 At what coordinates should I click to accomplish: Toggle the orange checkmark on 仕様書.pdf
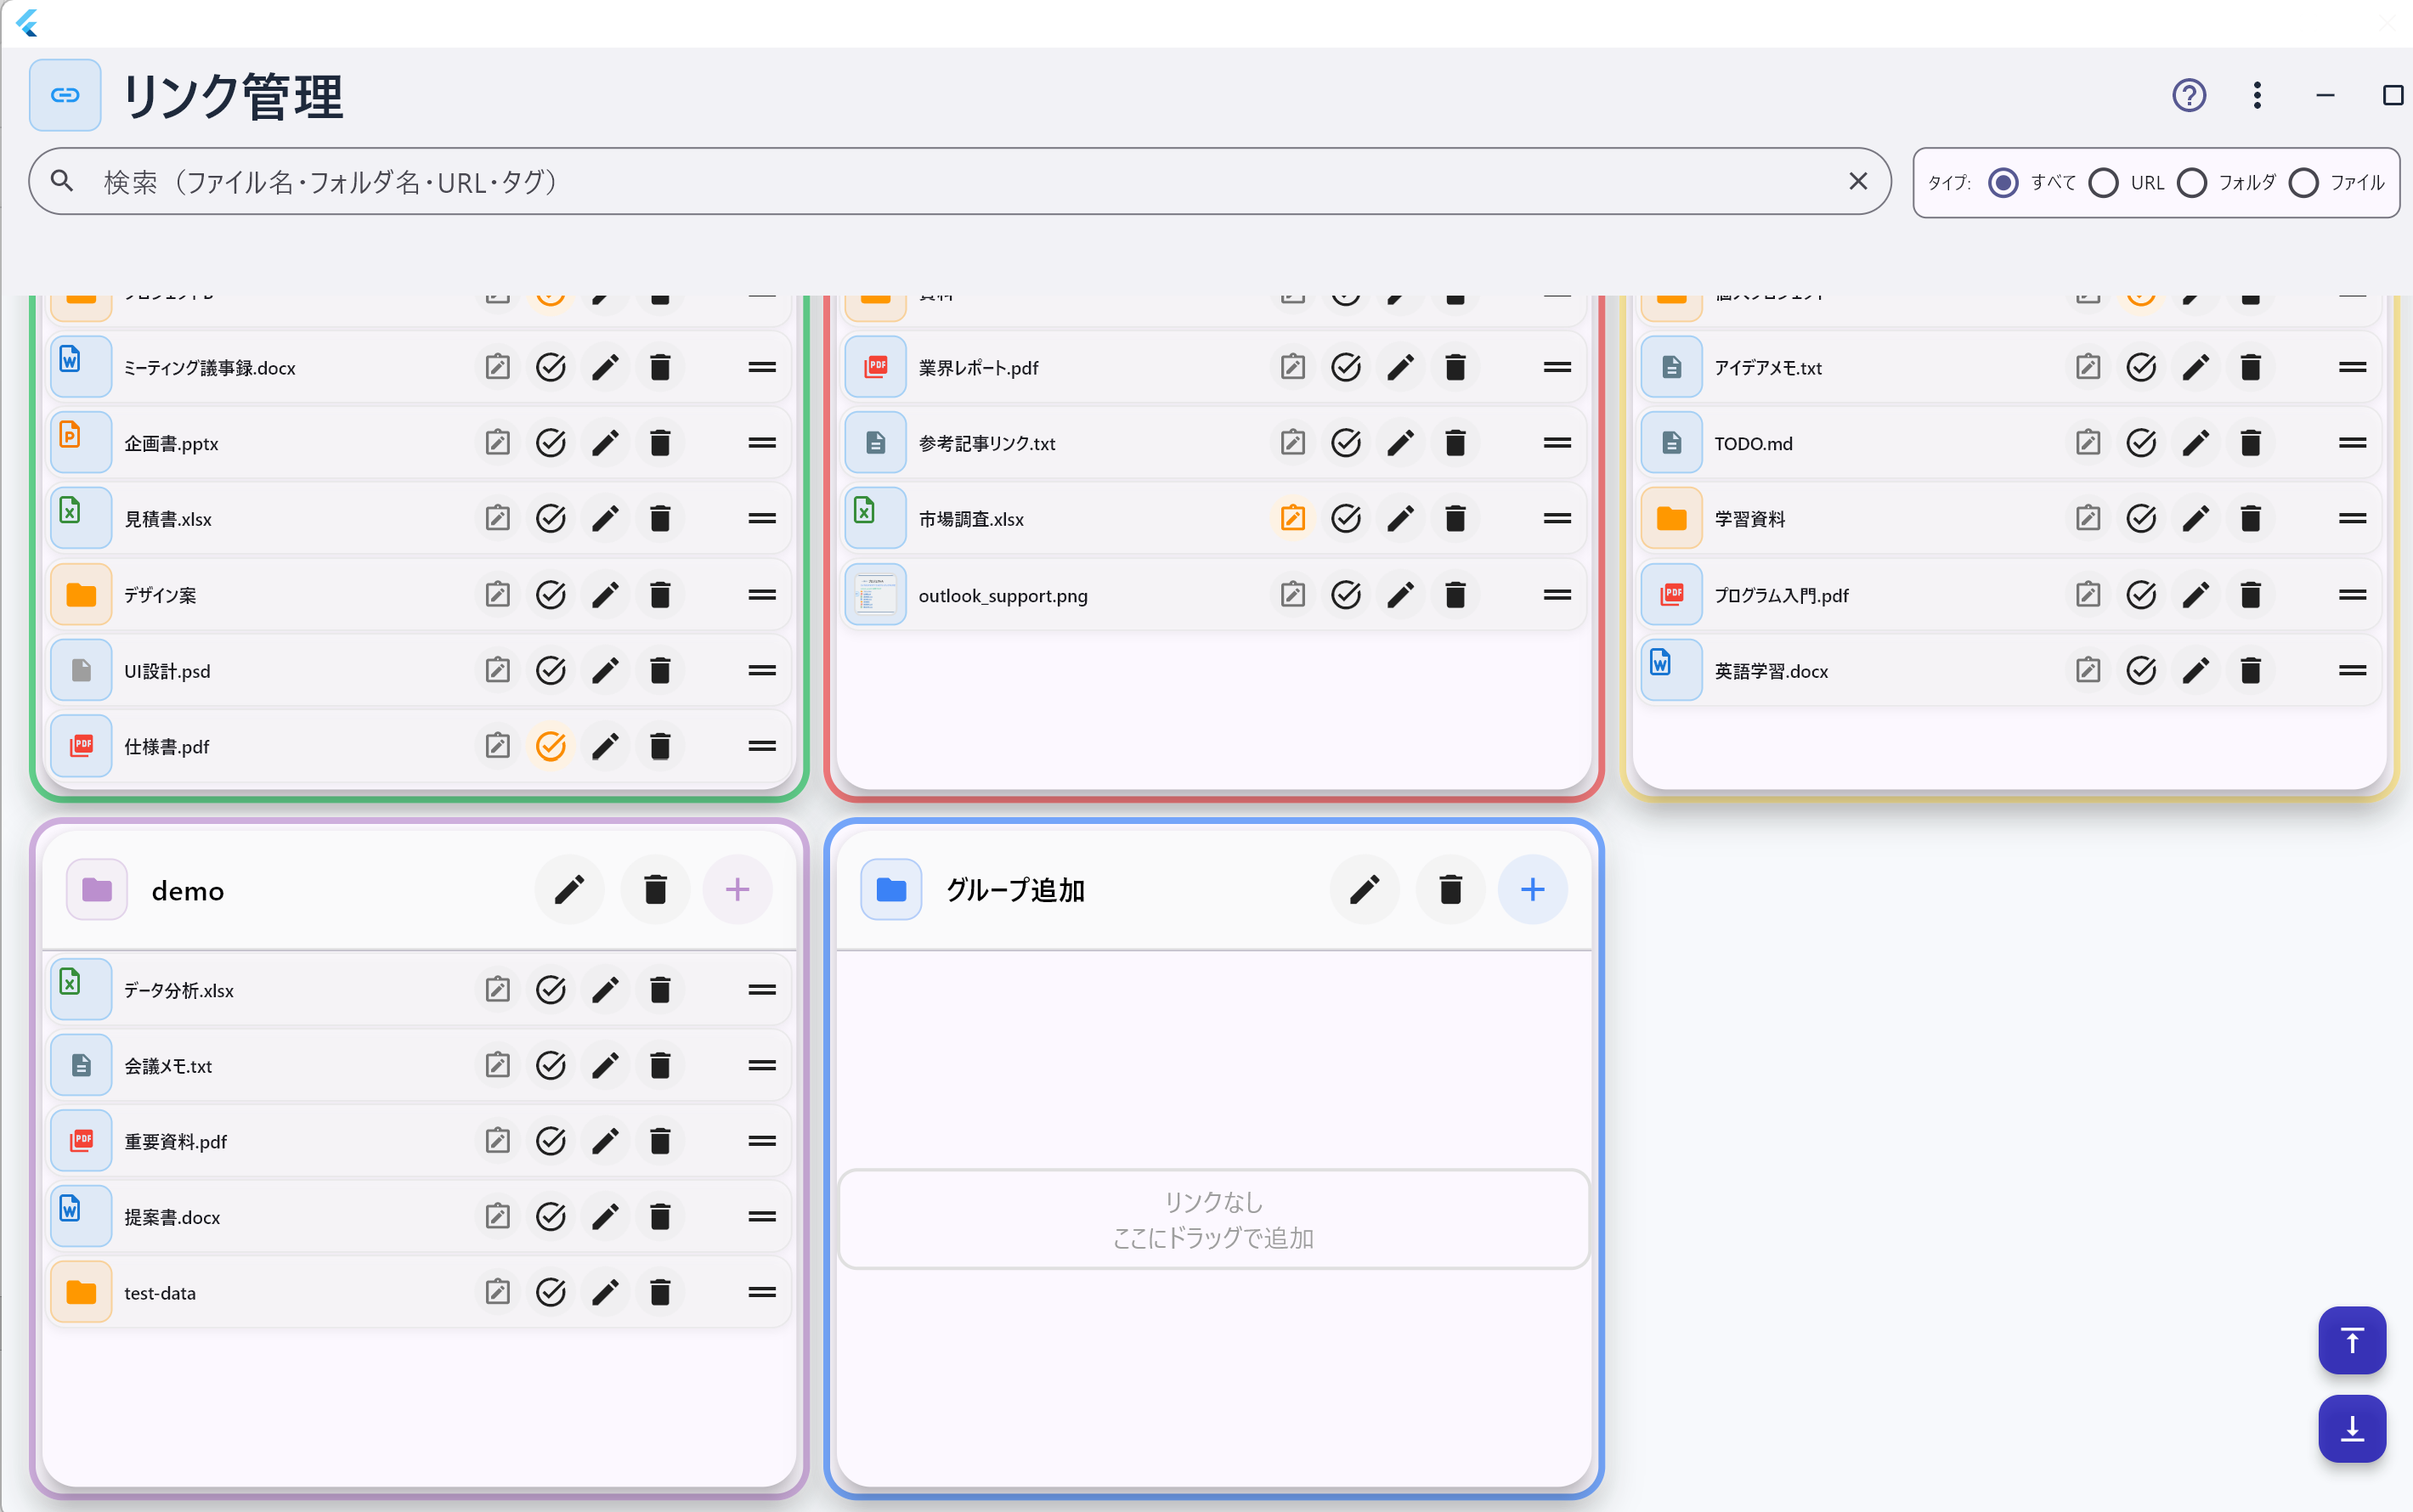click(551, 746)
